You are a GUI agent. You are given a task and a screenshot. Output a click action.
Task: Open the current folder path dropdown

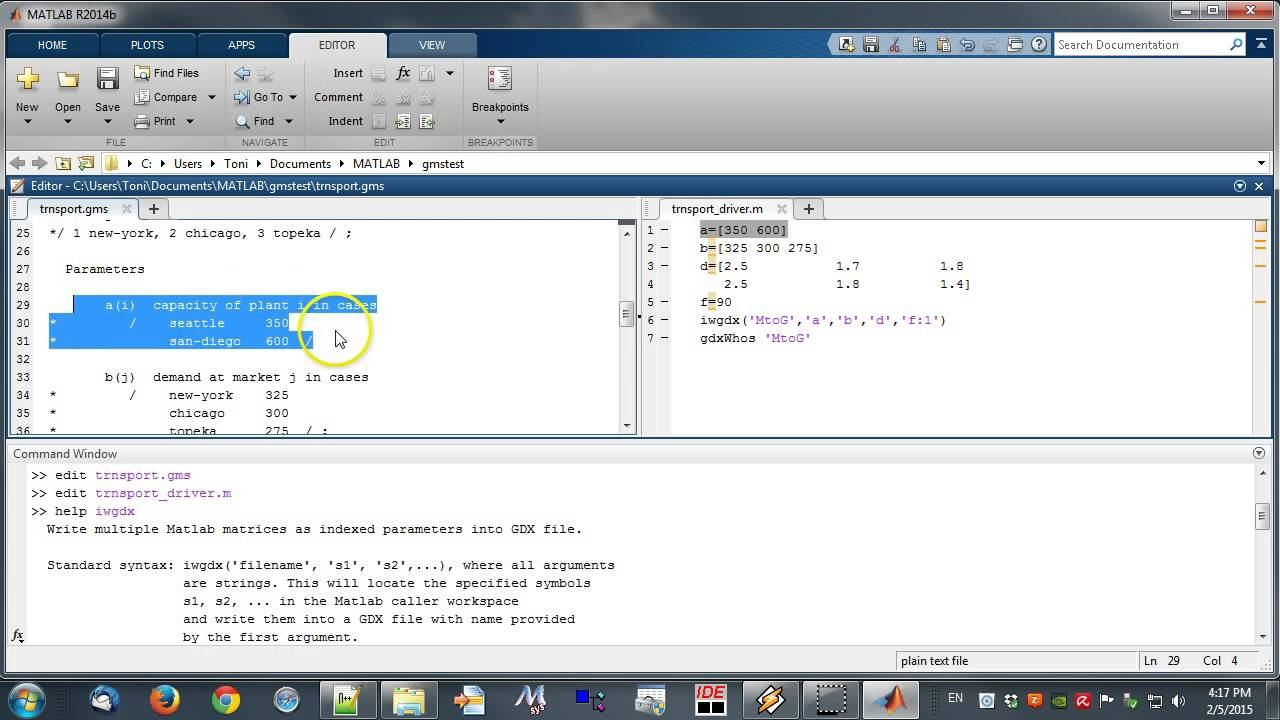pos(1261,163)
